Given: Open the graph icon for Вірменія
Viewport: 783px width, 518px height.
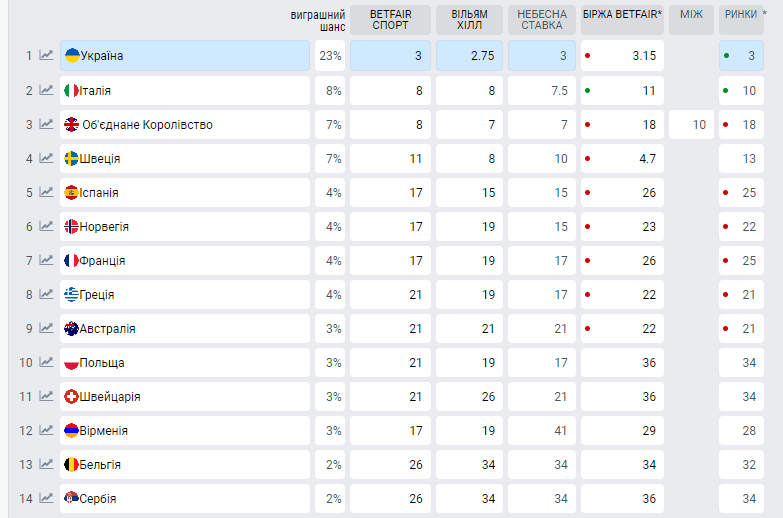Looking at the screenshot, I should [46, 431].
